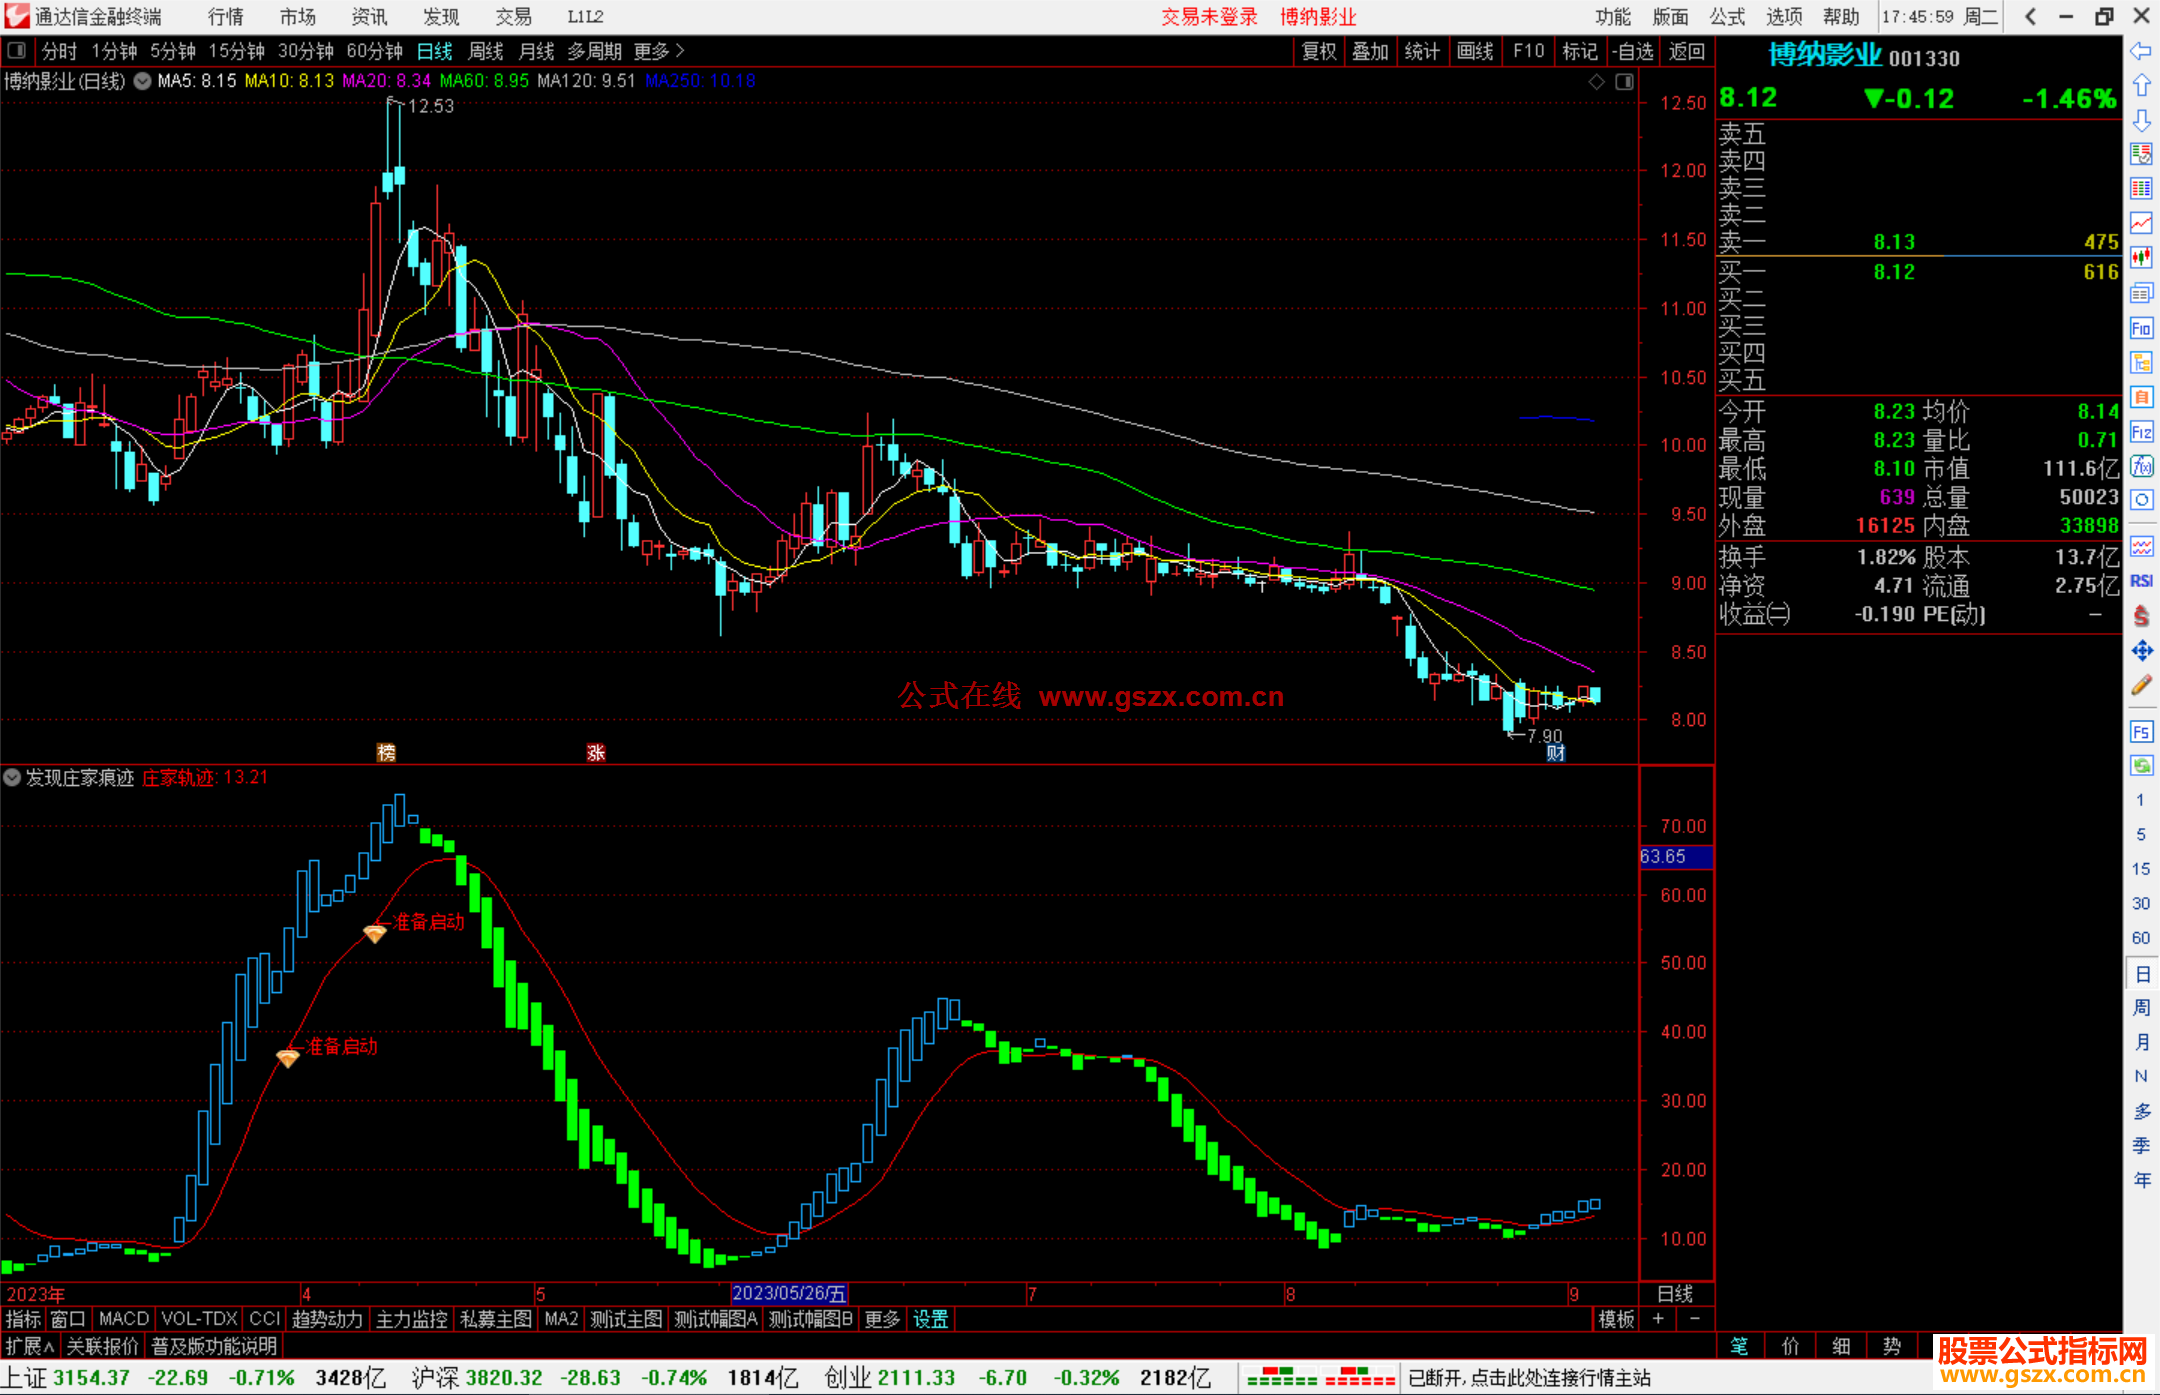Open the F12 icon in sidebar
Screen dimensions: 2160x1395
[2141, 432]
